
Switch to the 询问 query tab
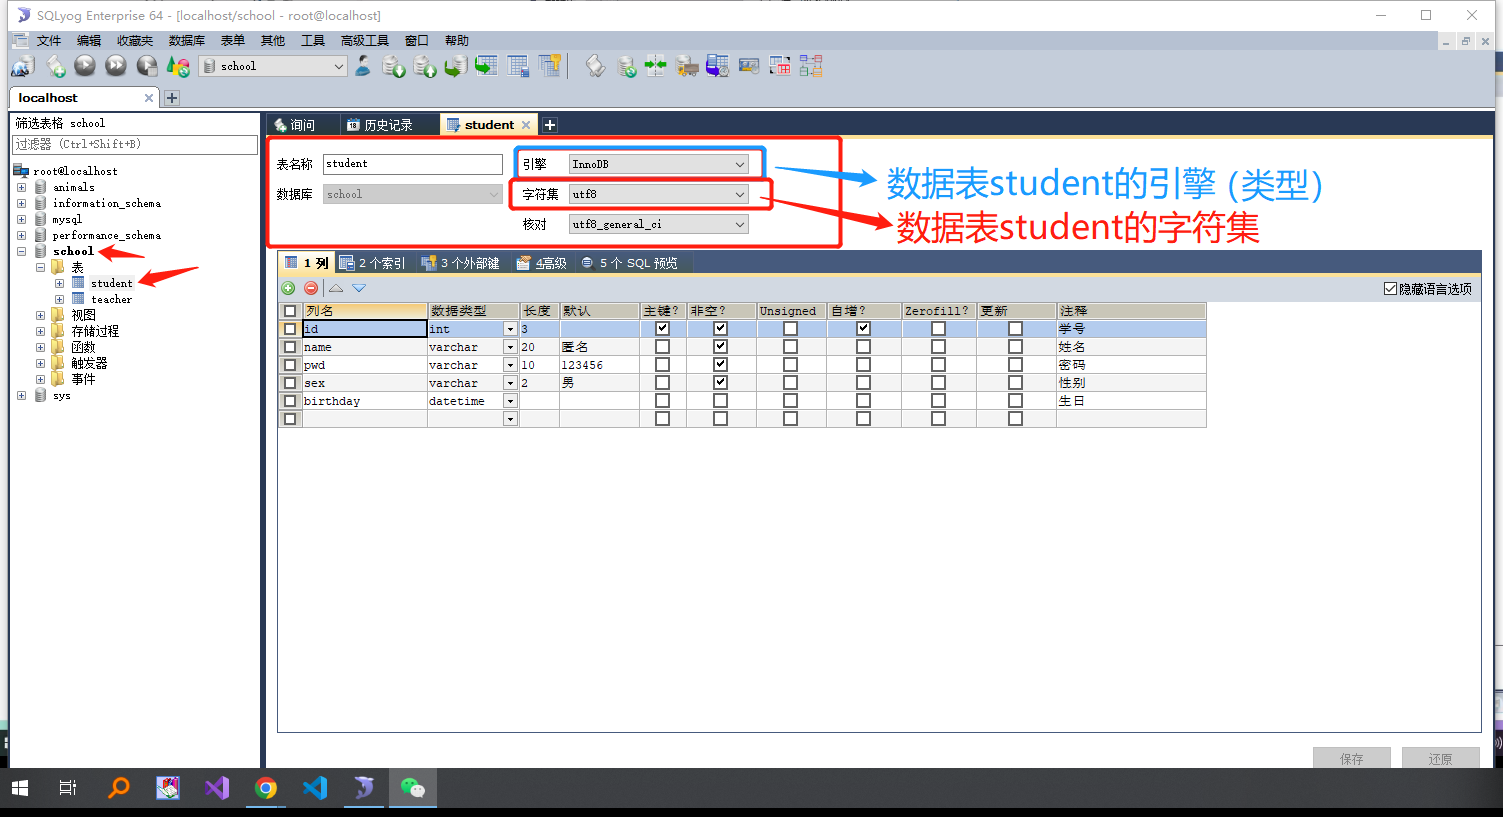pyautogui.click(x=303, y=125)
